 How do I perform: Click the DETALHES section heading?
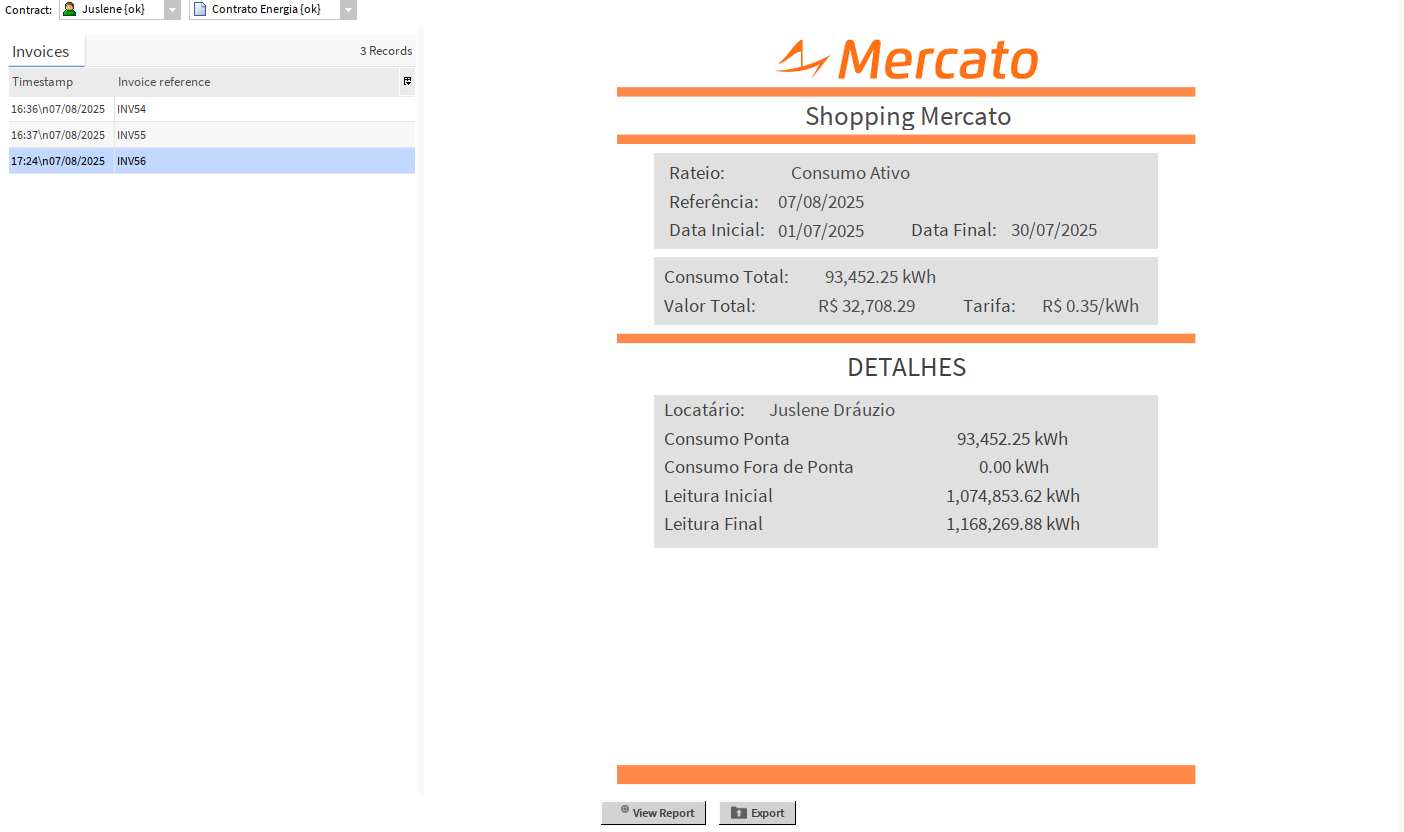(x=907, y=367)
